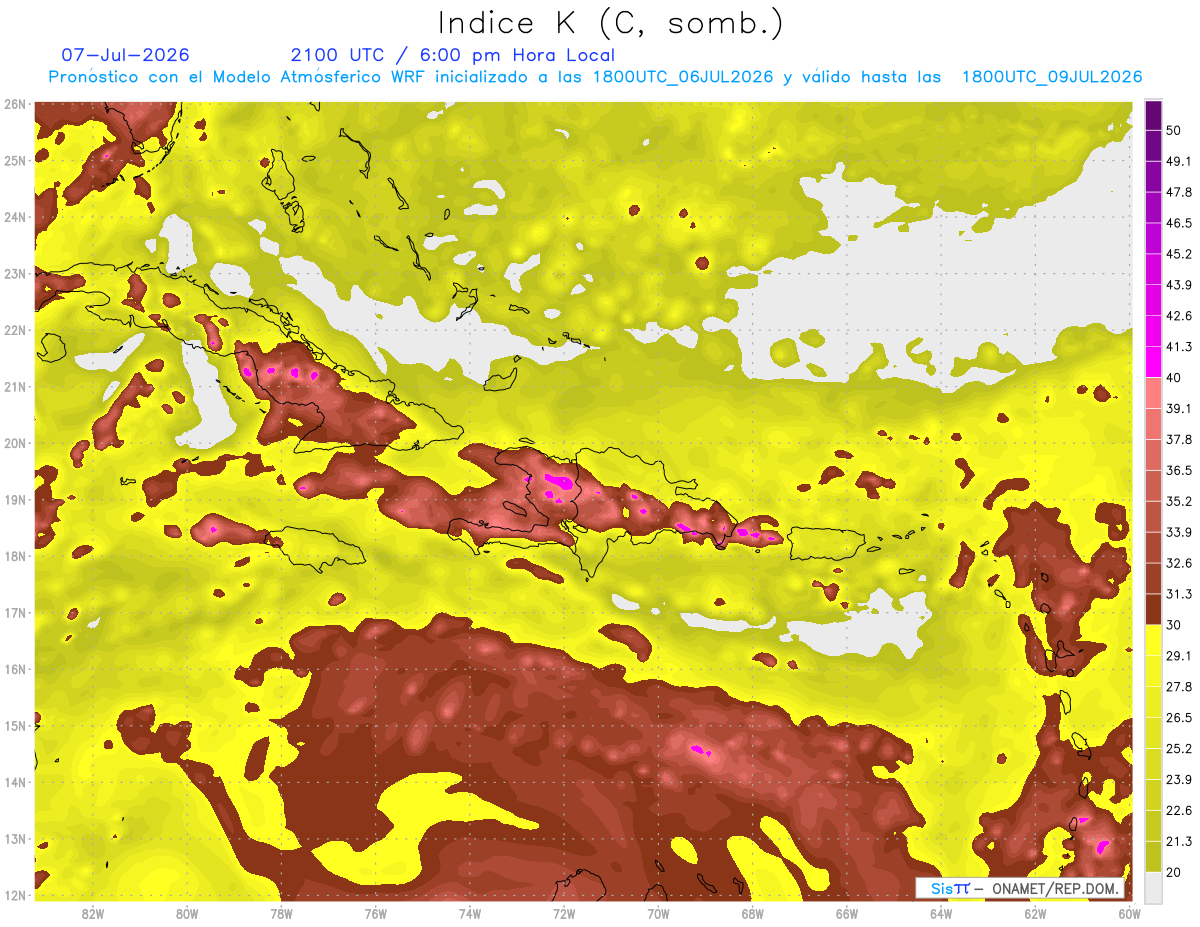Click the '78W' longitude axis label

click(x=281, y=914)
